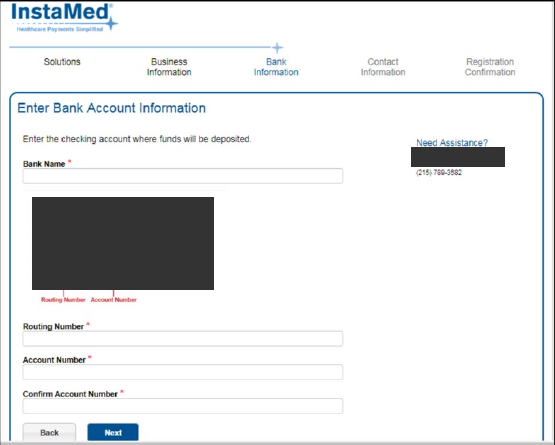The width and height of the screenshot is (555, 445).
Task: Click the red Account Number check label
Action: [114, 300]
